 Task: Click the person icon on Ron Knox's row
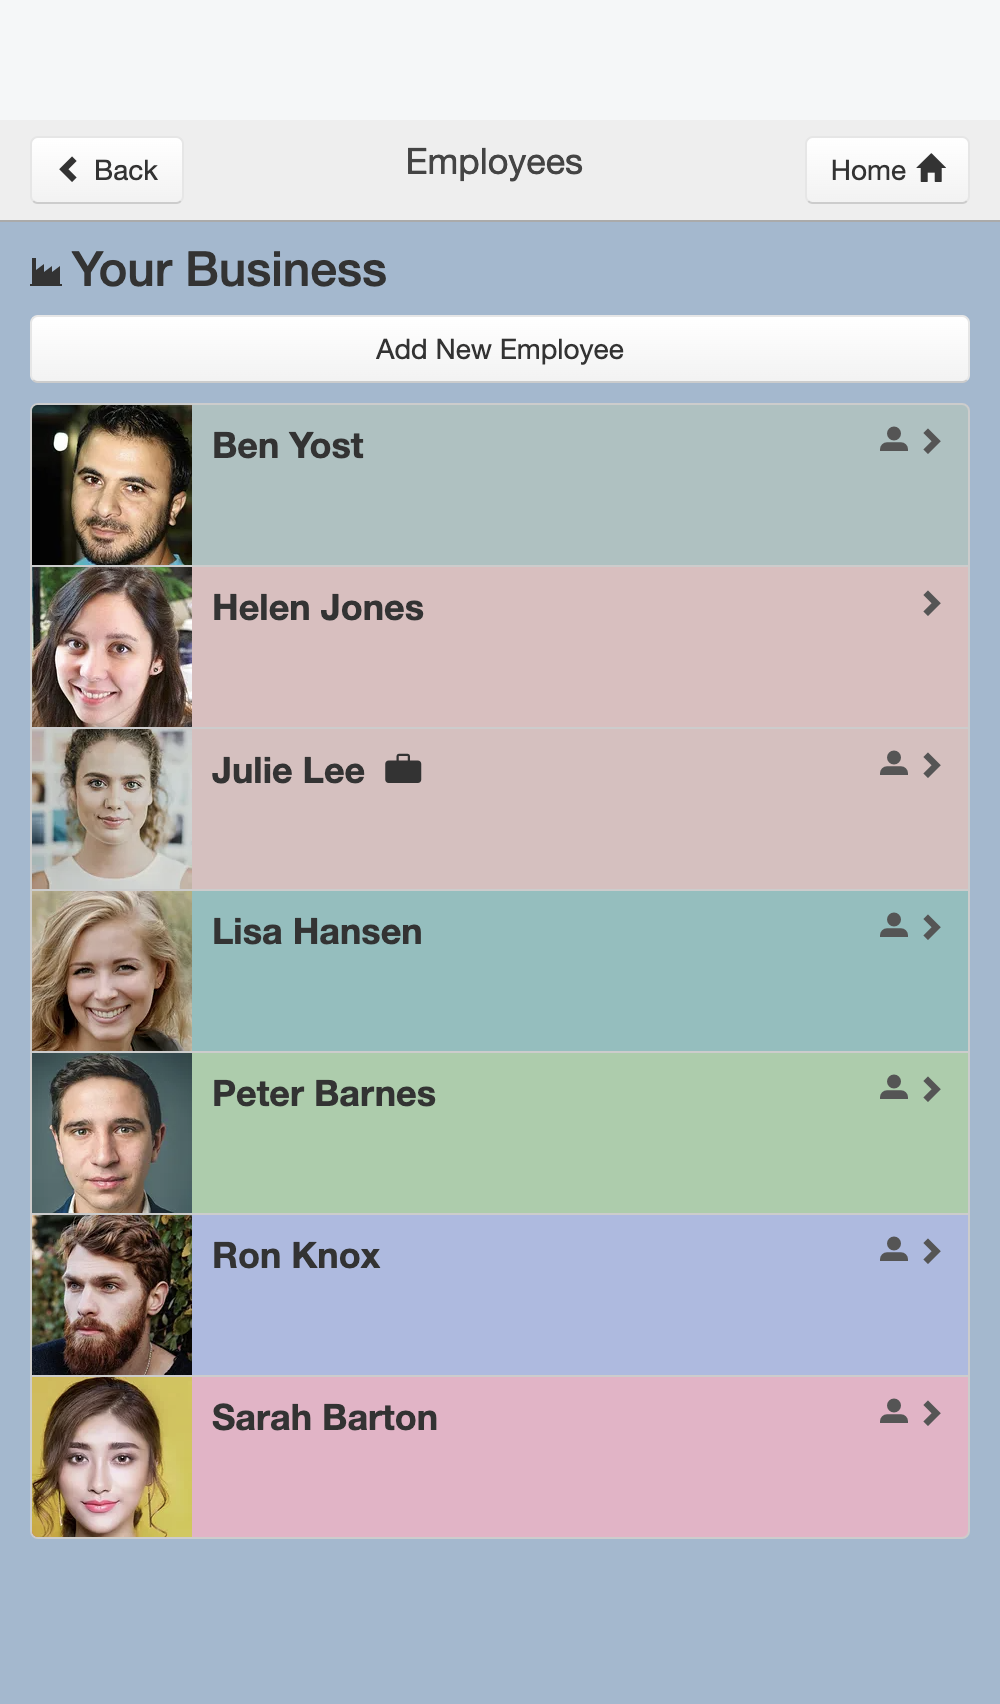894,1250
